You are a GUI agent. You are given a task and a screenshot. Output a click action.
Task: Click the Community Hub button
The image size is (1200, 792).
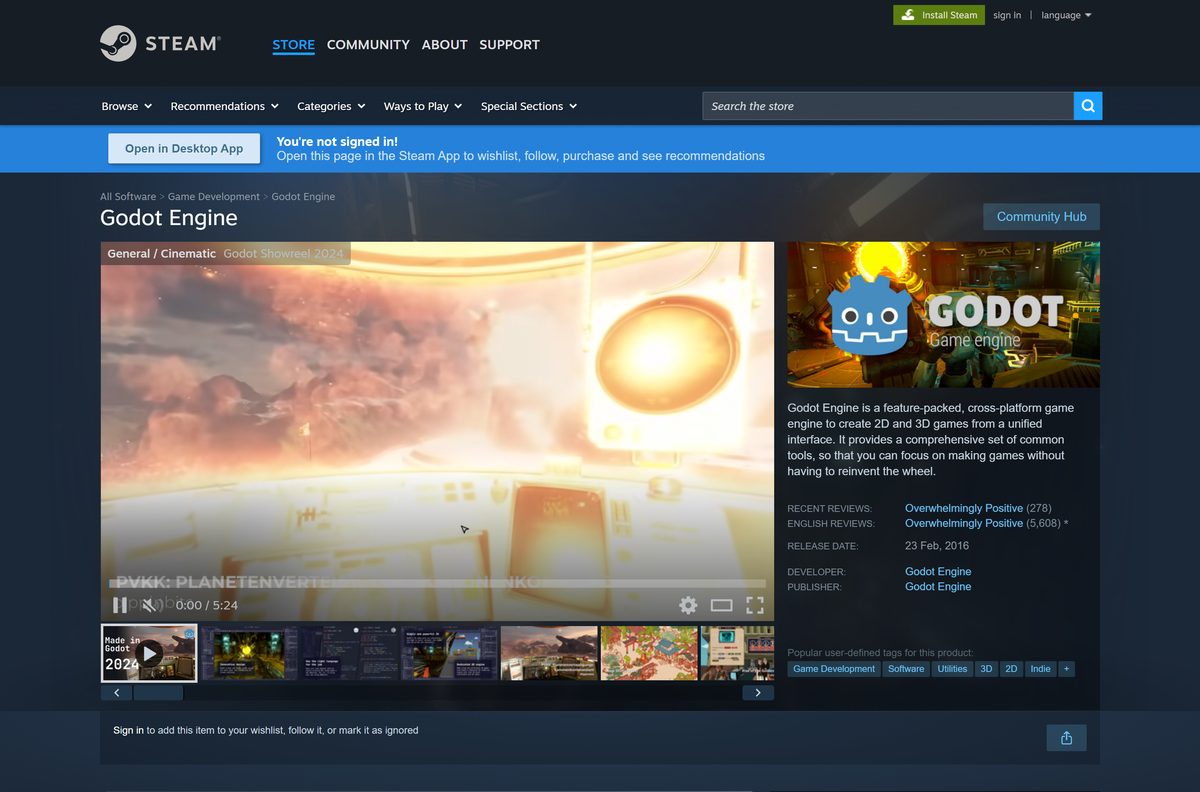pos(1041,217)
